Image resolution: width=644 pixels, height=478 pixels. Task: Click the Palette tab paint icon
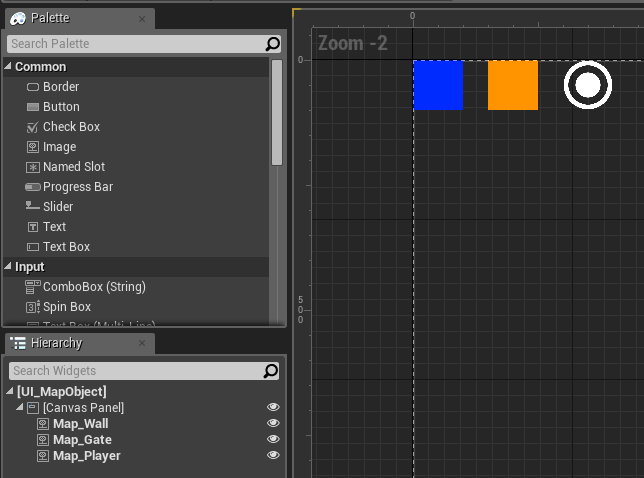(x=18, y=18)
